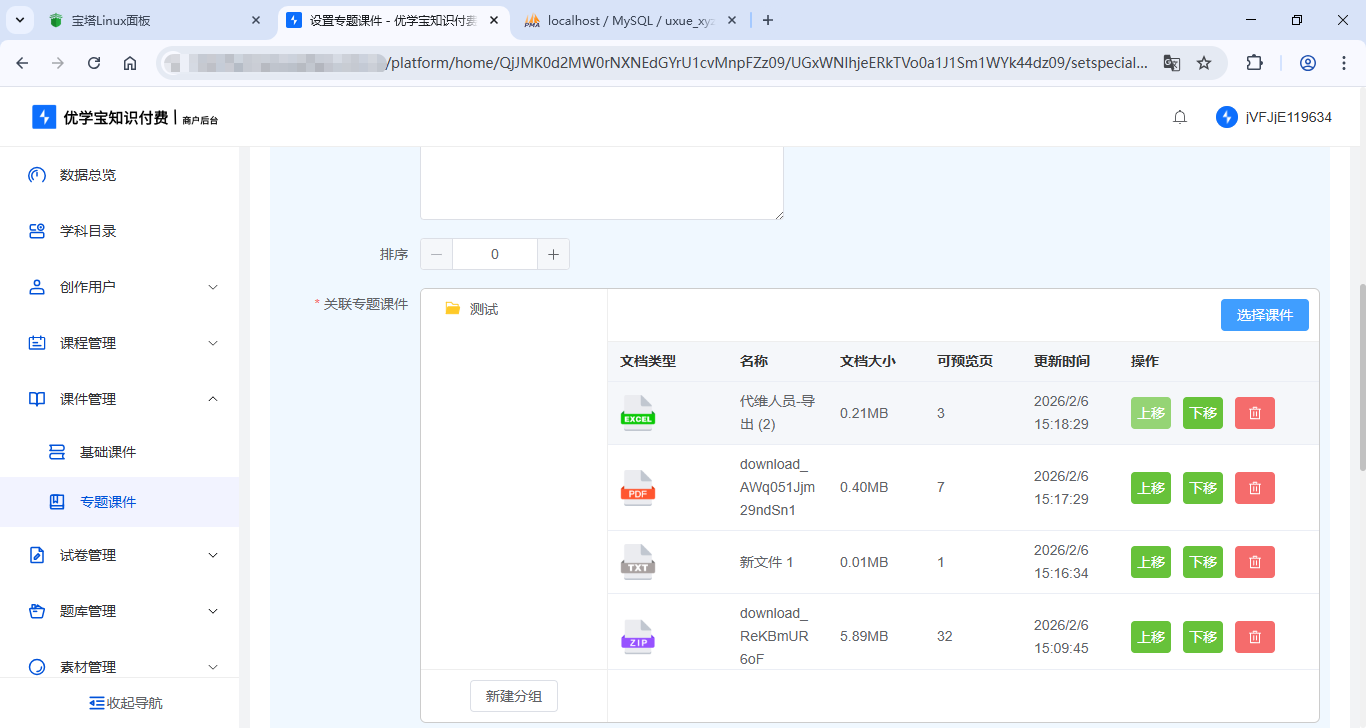Image resolution: width=1366 pixels, height=728 pixels.
Task: Increase the 排序 value with plus button
Action: [553, 254]
